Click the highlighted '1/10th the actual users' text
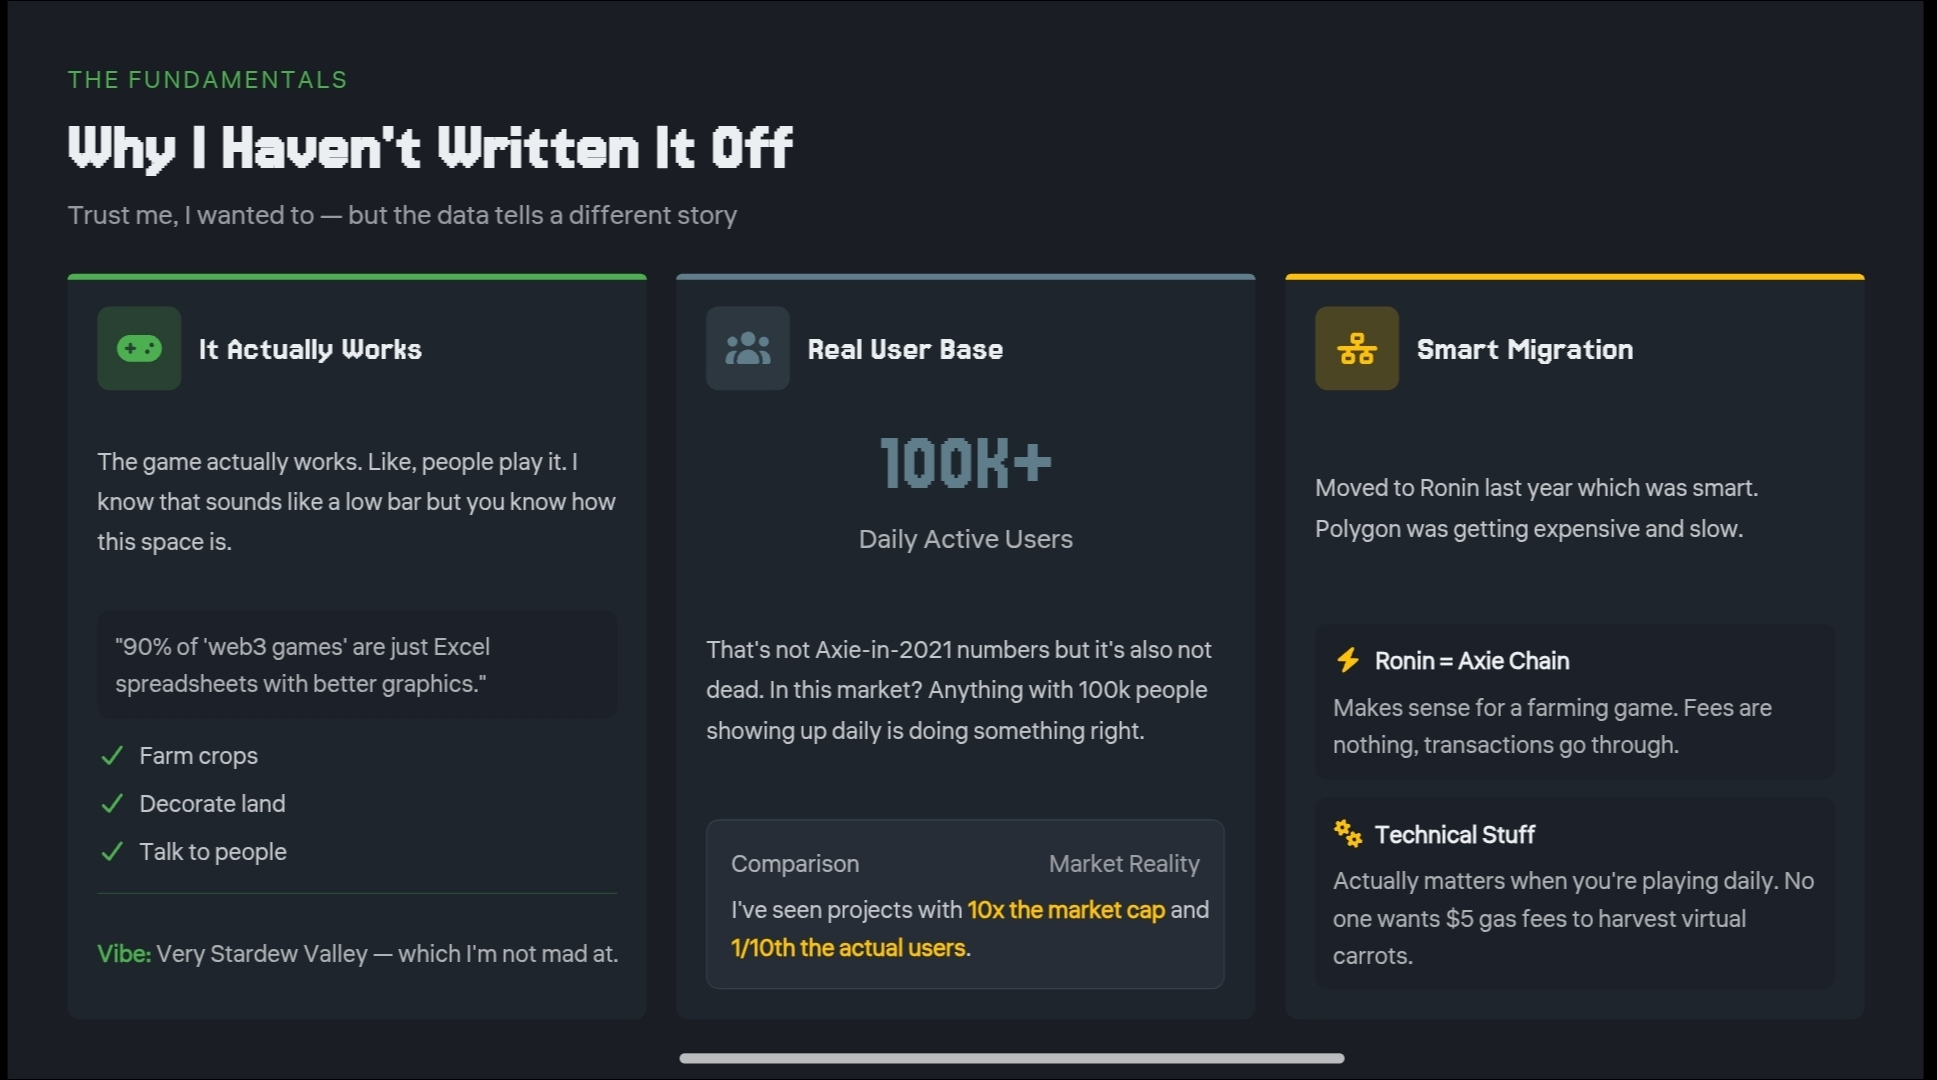Screen dimensions: 1937x1080 coord(849,948)
